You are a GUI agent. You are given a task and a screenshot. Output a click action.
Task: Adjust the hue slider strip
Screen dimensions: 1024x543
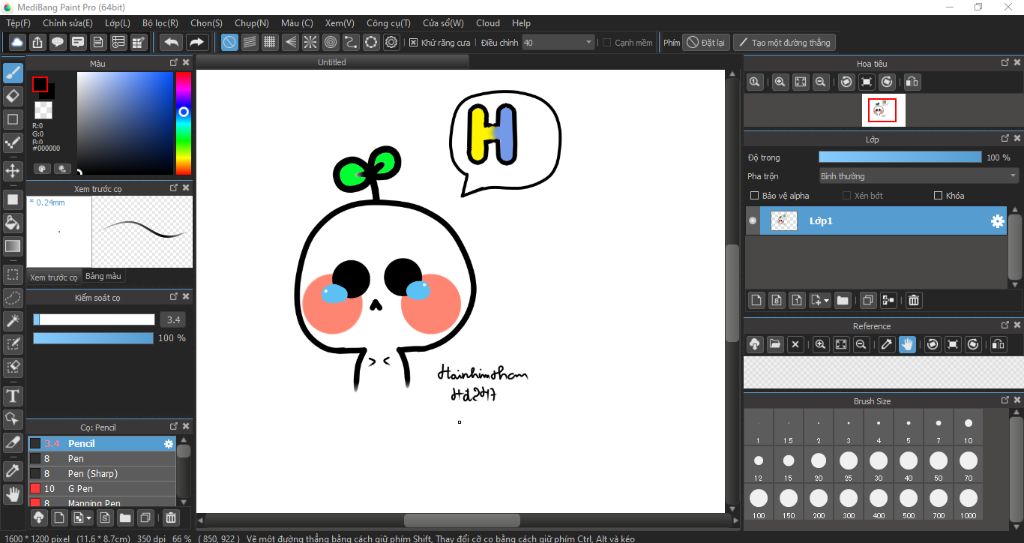(x=184, y=123)
